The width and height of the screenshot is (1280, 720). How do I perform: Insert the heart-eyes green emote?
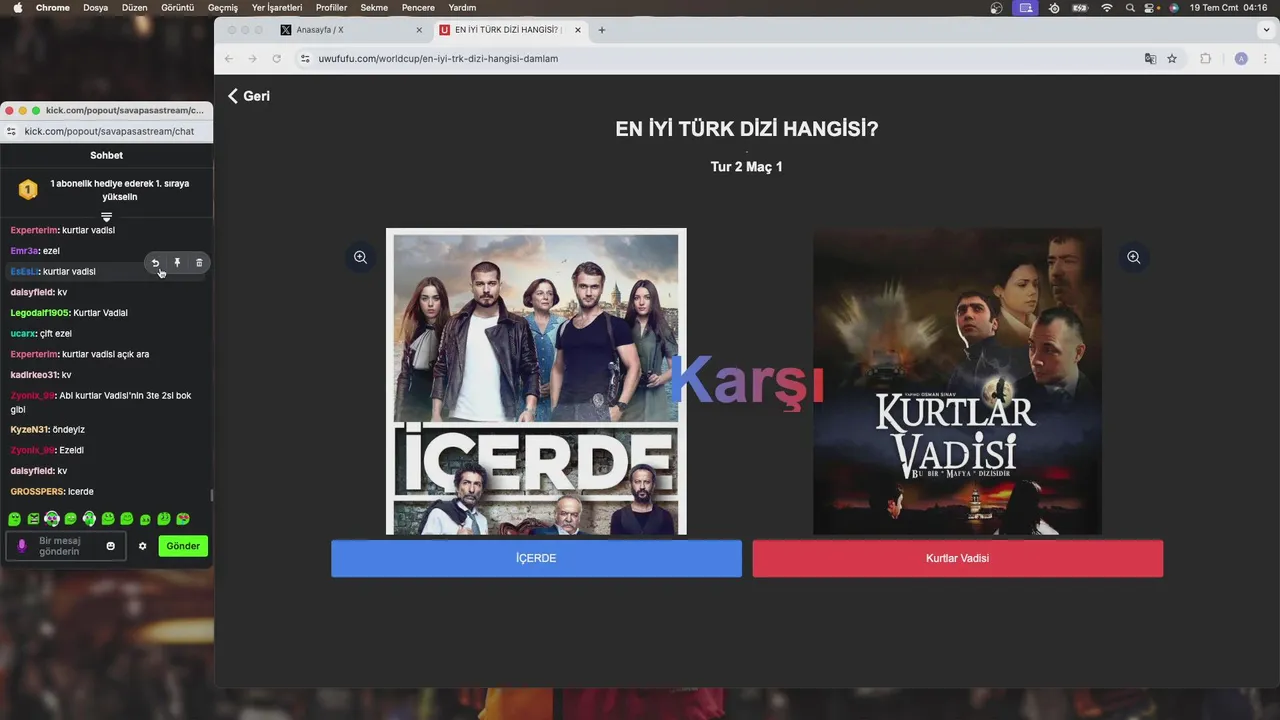[182, 519]
